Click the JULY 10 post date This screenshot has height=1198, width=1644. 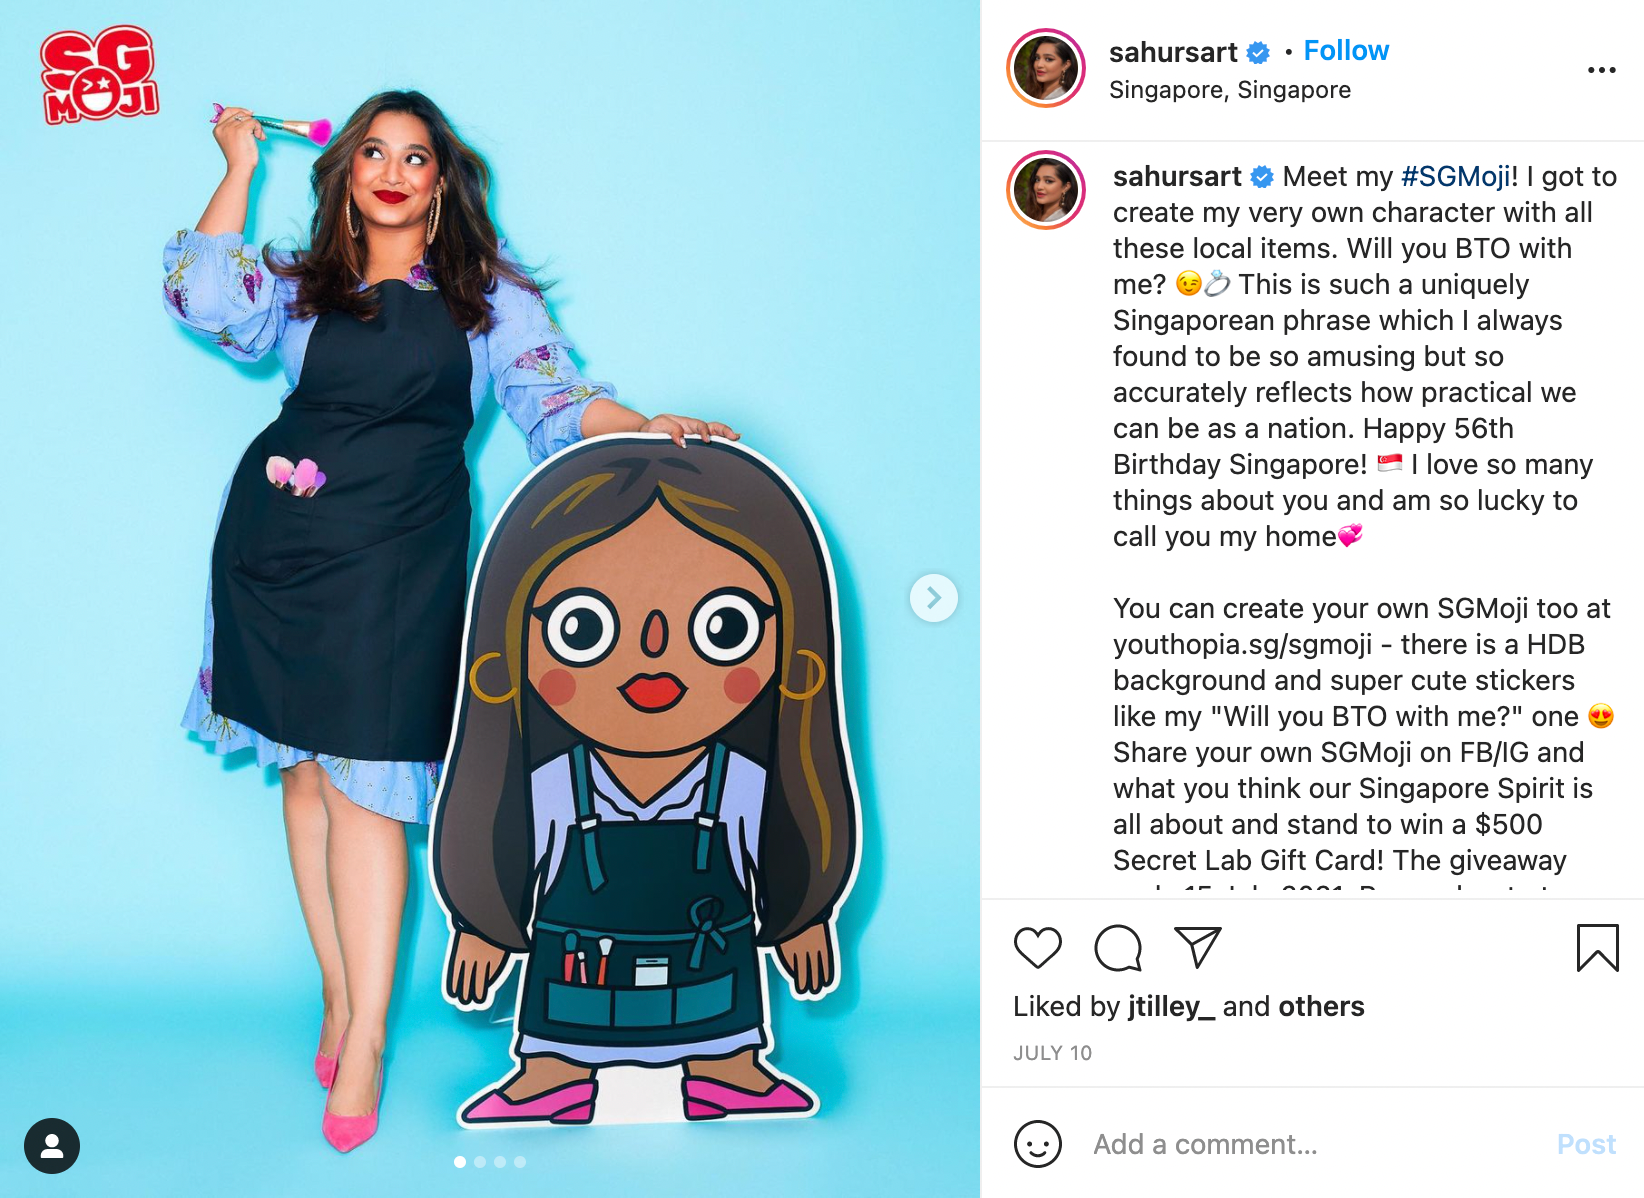coord(1052,1053)
